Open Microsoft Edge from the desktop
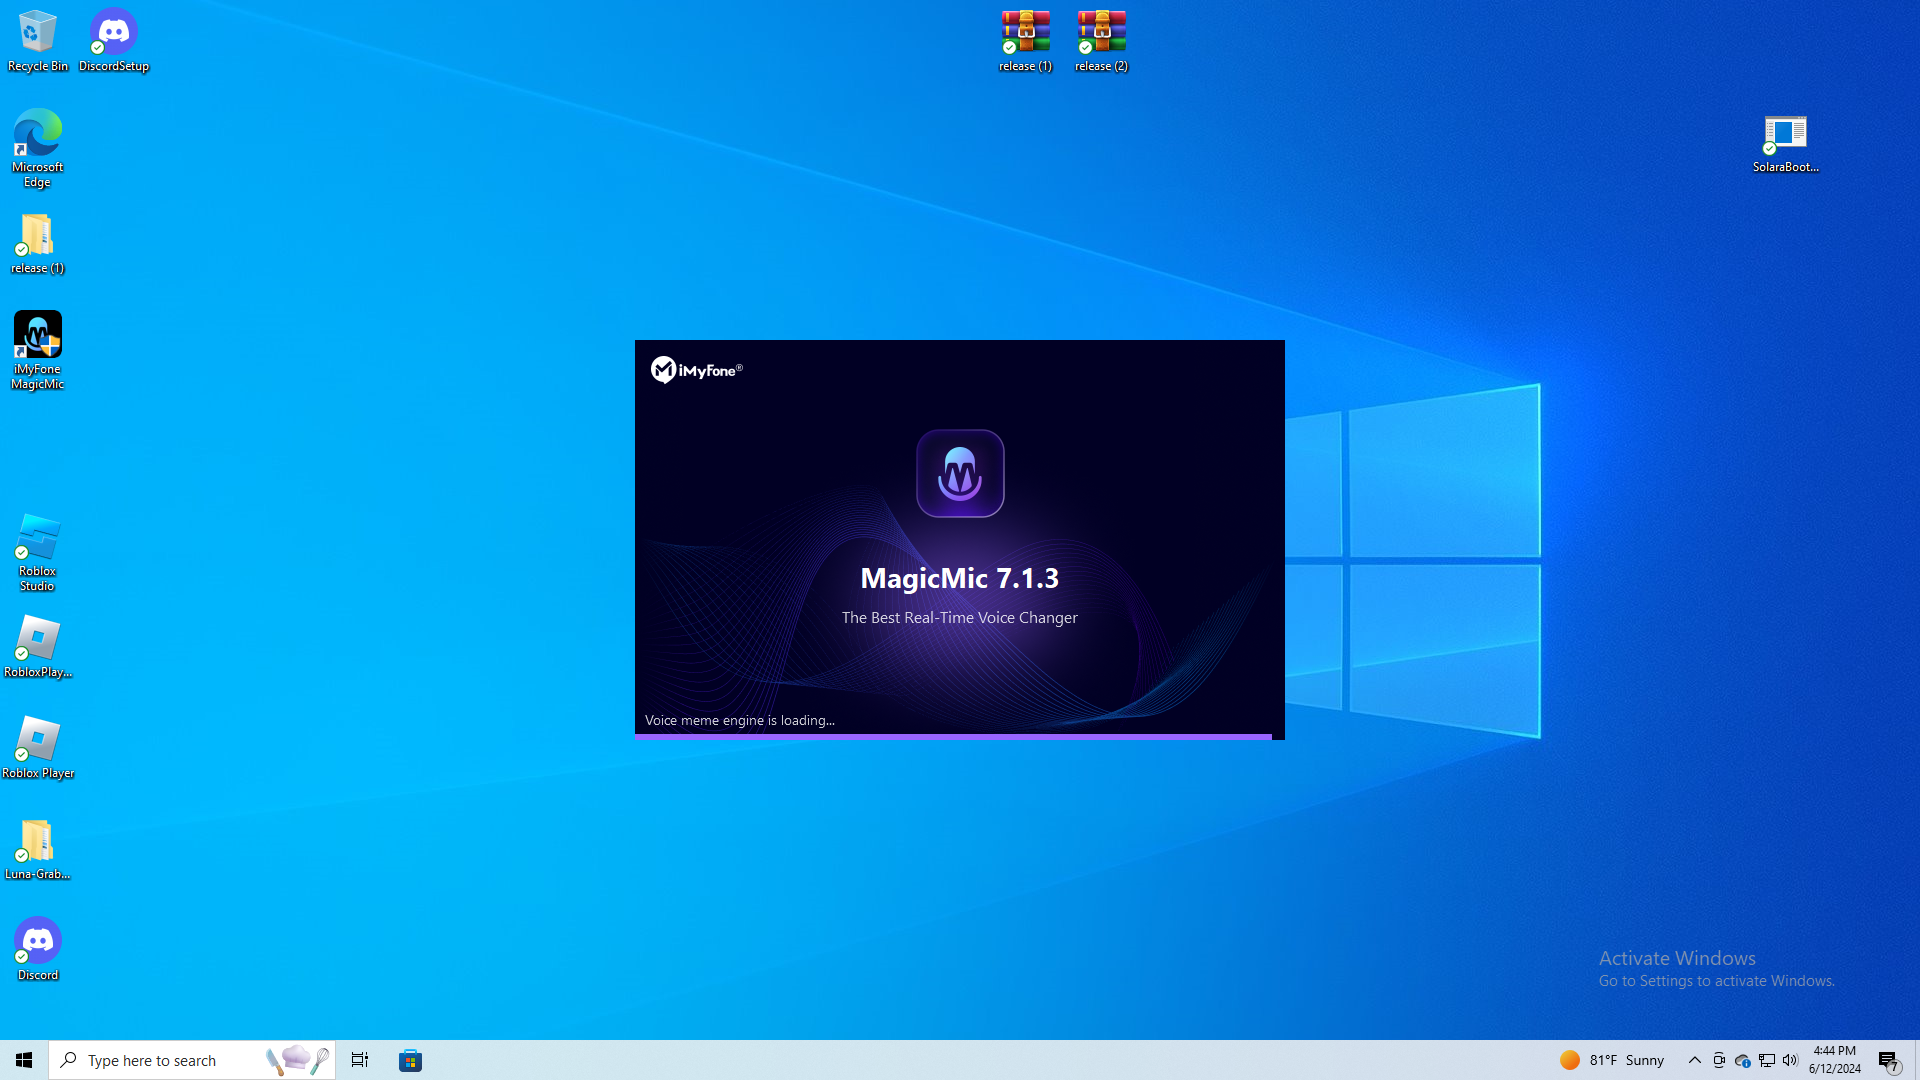 click(x=37, y=147)
